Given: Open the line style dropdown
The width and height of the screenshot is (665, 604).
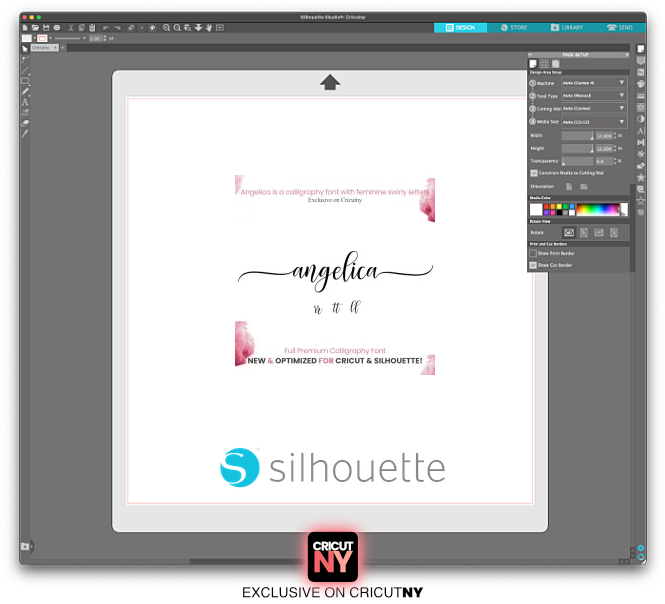Looking at the screenshot, I should pyautogui.click(x=84, y=38).
